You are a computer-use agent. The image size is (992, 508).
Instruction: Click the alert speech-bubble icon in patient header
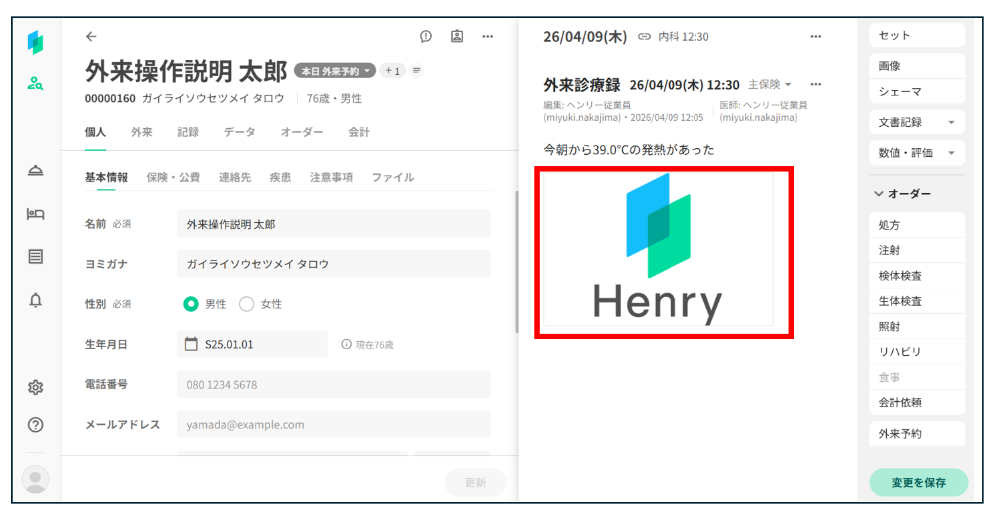(426, 37)
